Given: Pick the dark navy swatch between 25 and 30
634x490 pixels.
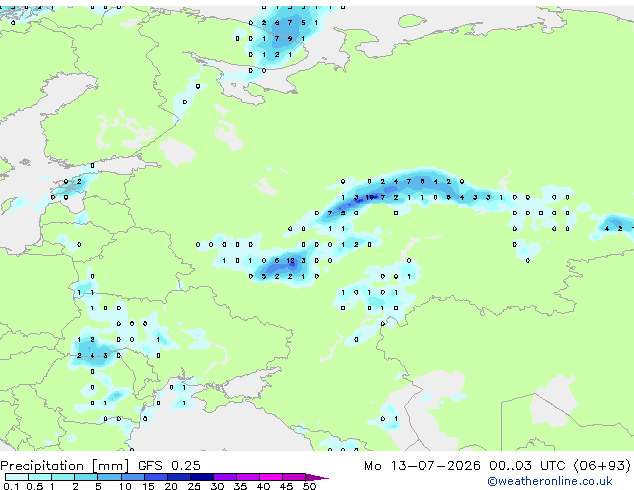Looking at the screenshot, I should (202, 477).
